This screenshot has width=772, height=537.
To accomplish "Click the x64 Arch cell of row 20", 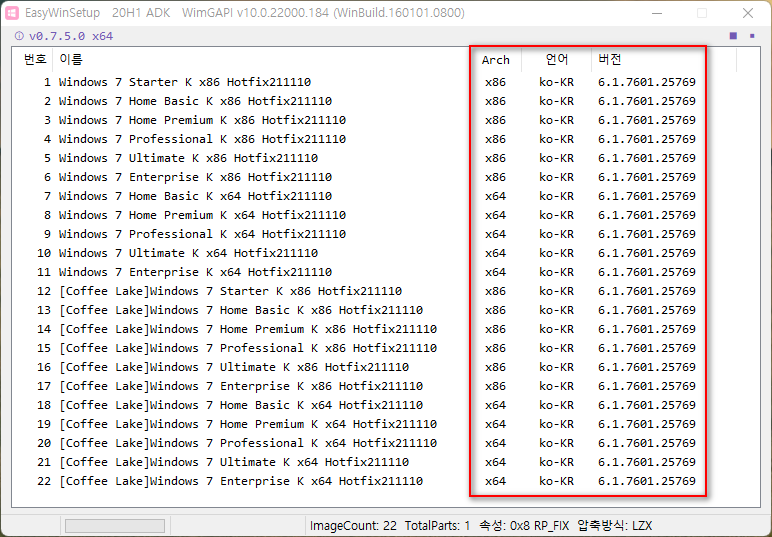I will (x=495, y=443).
